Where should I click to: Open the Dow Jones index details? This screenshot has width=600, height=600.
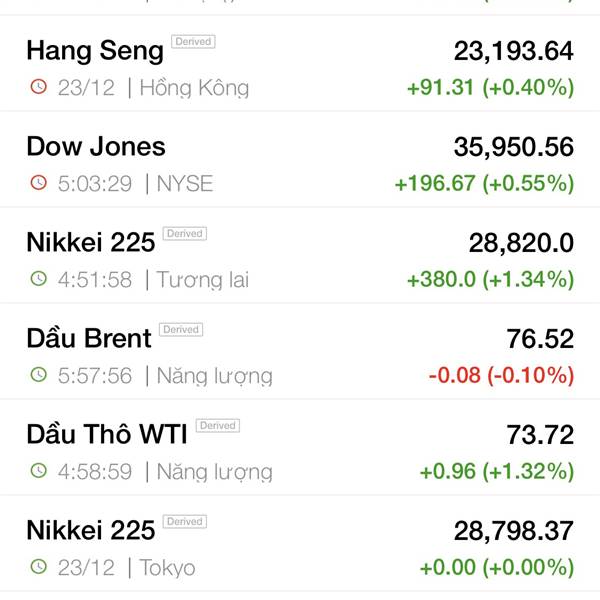[300, 160]
